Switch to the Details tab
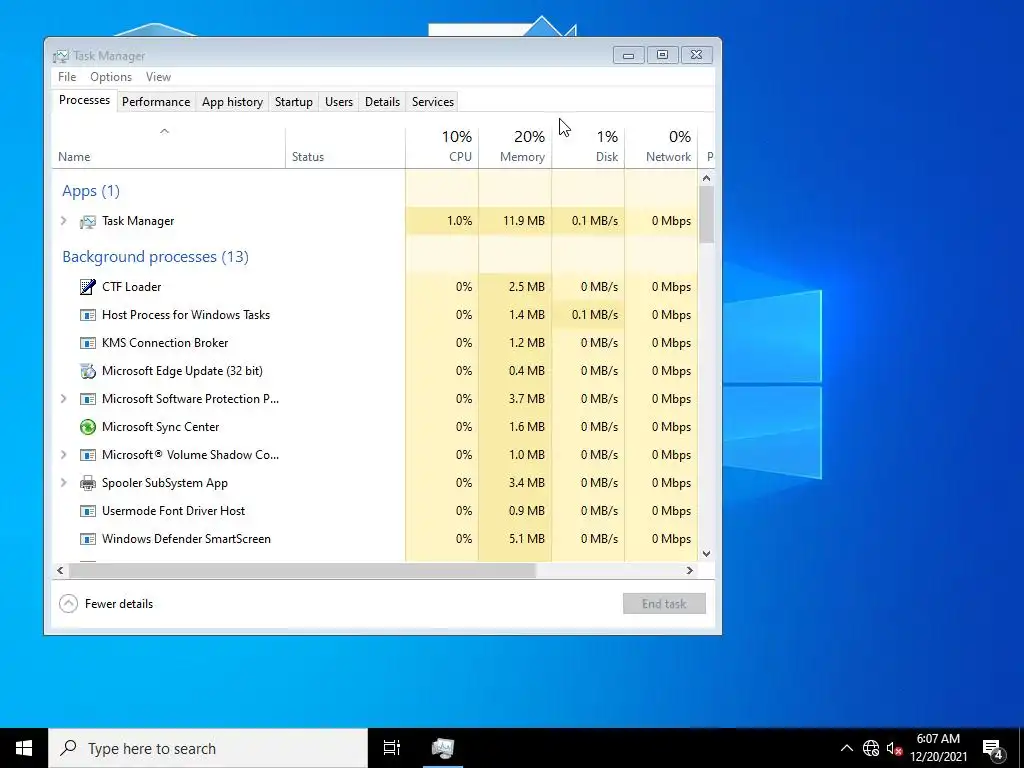Viewport: 1024px width, 768px height. (382, 102)
